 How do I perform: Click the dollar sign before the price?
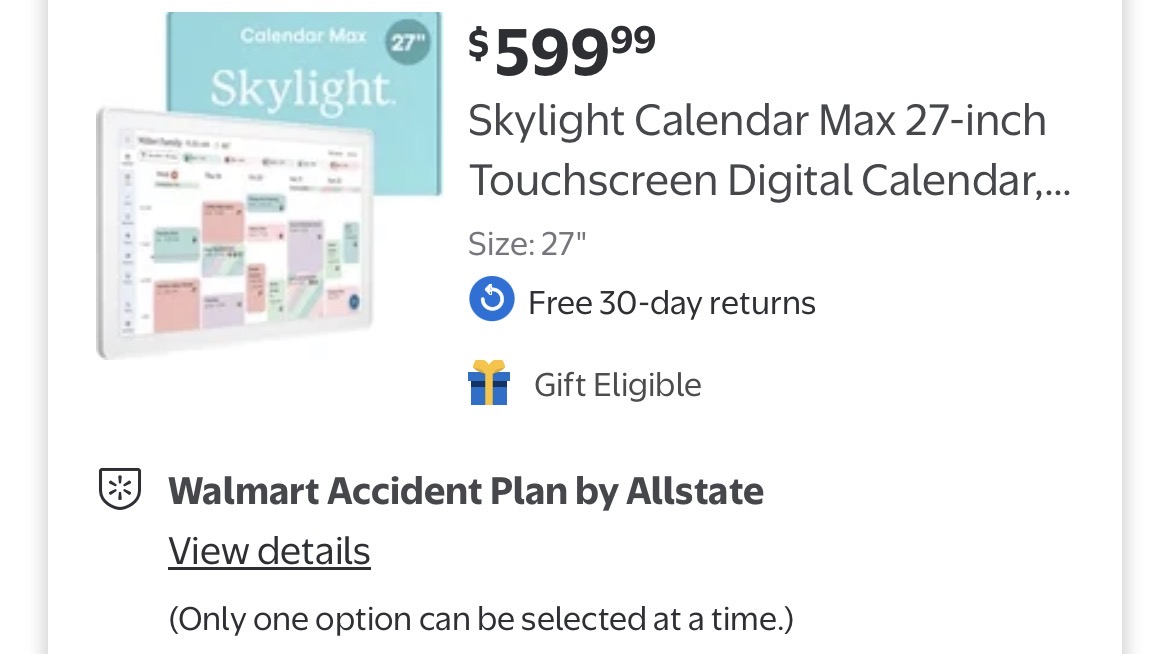pyautogui.click(x=479, y=44)
